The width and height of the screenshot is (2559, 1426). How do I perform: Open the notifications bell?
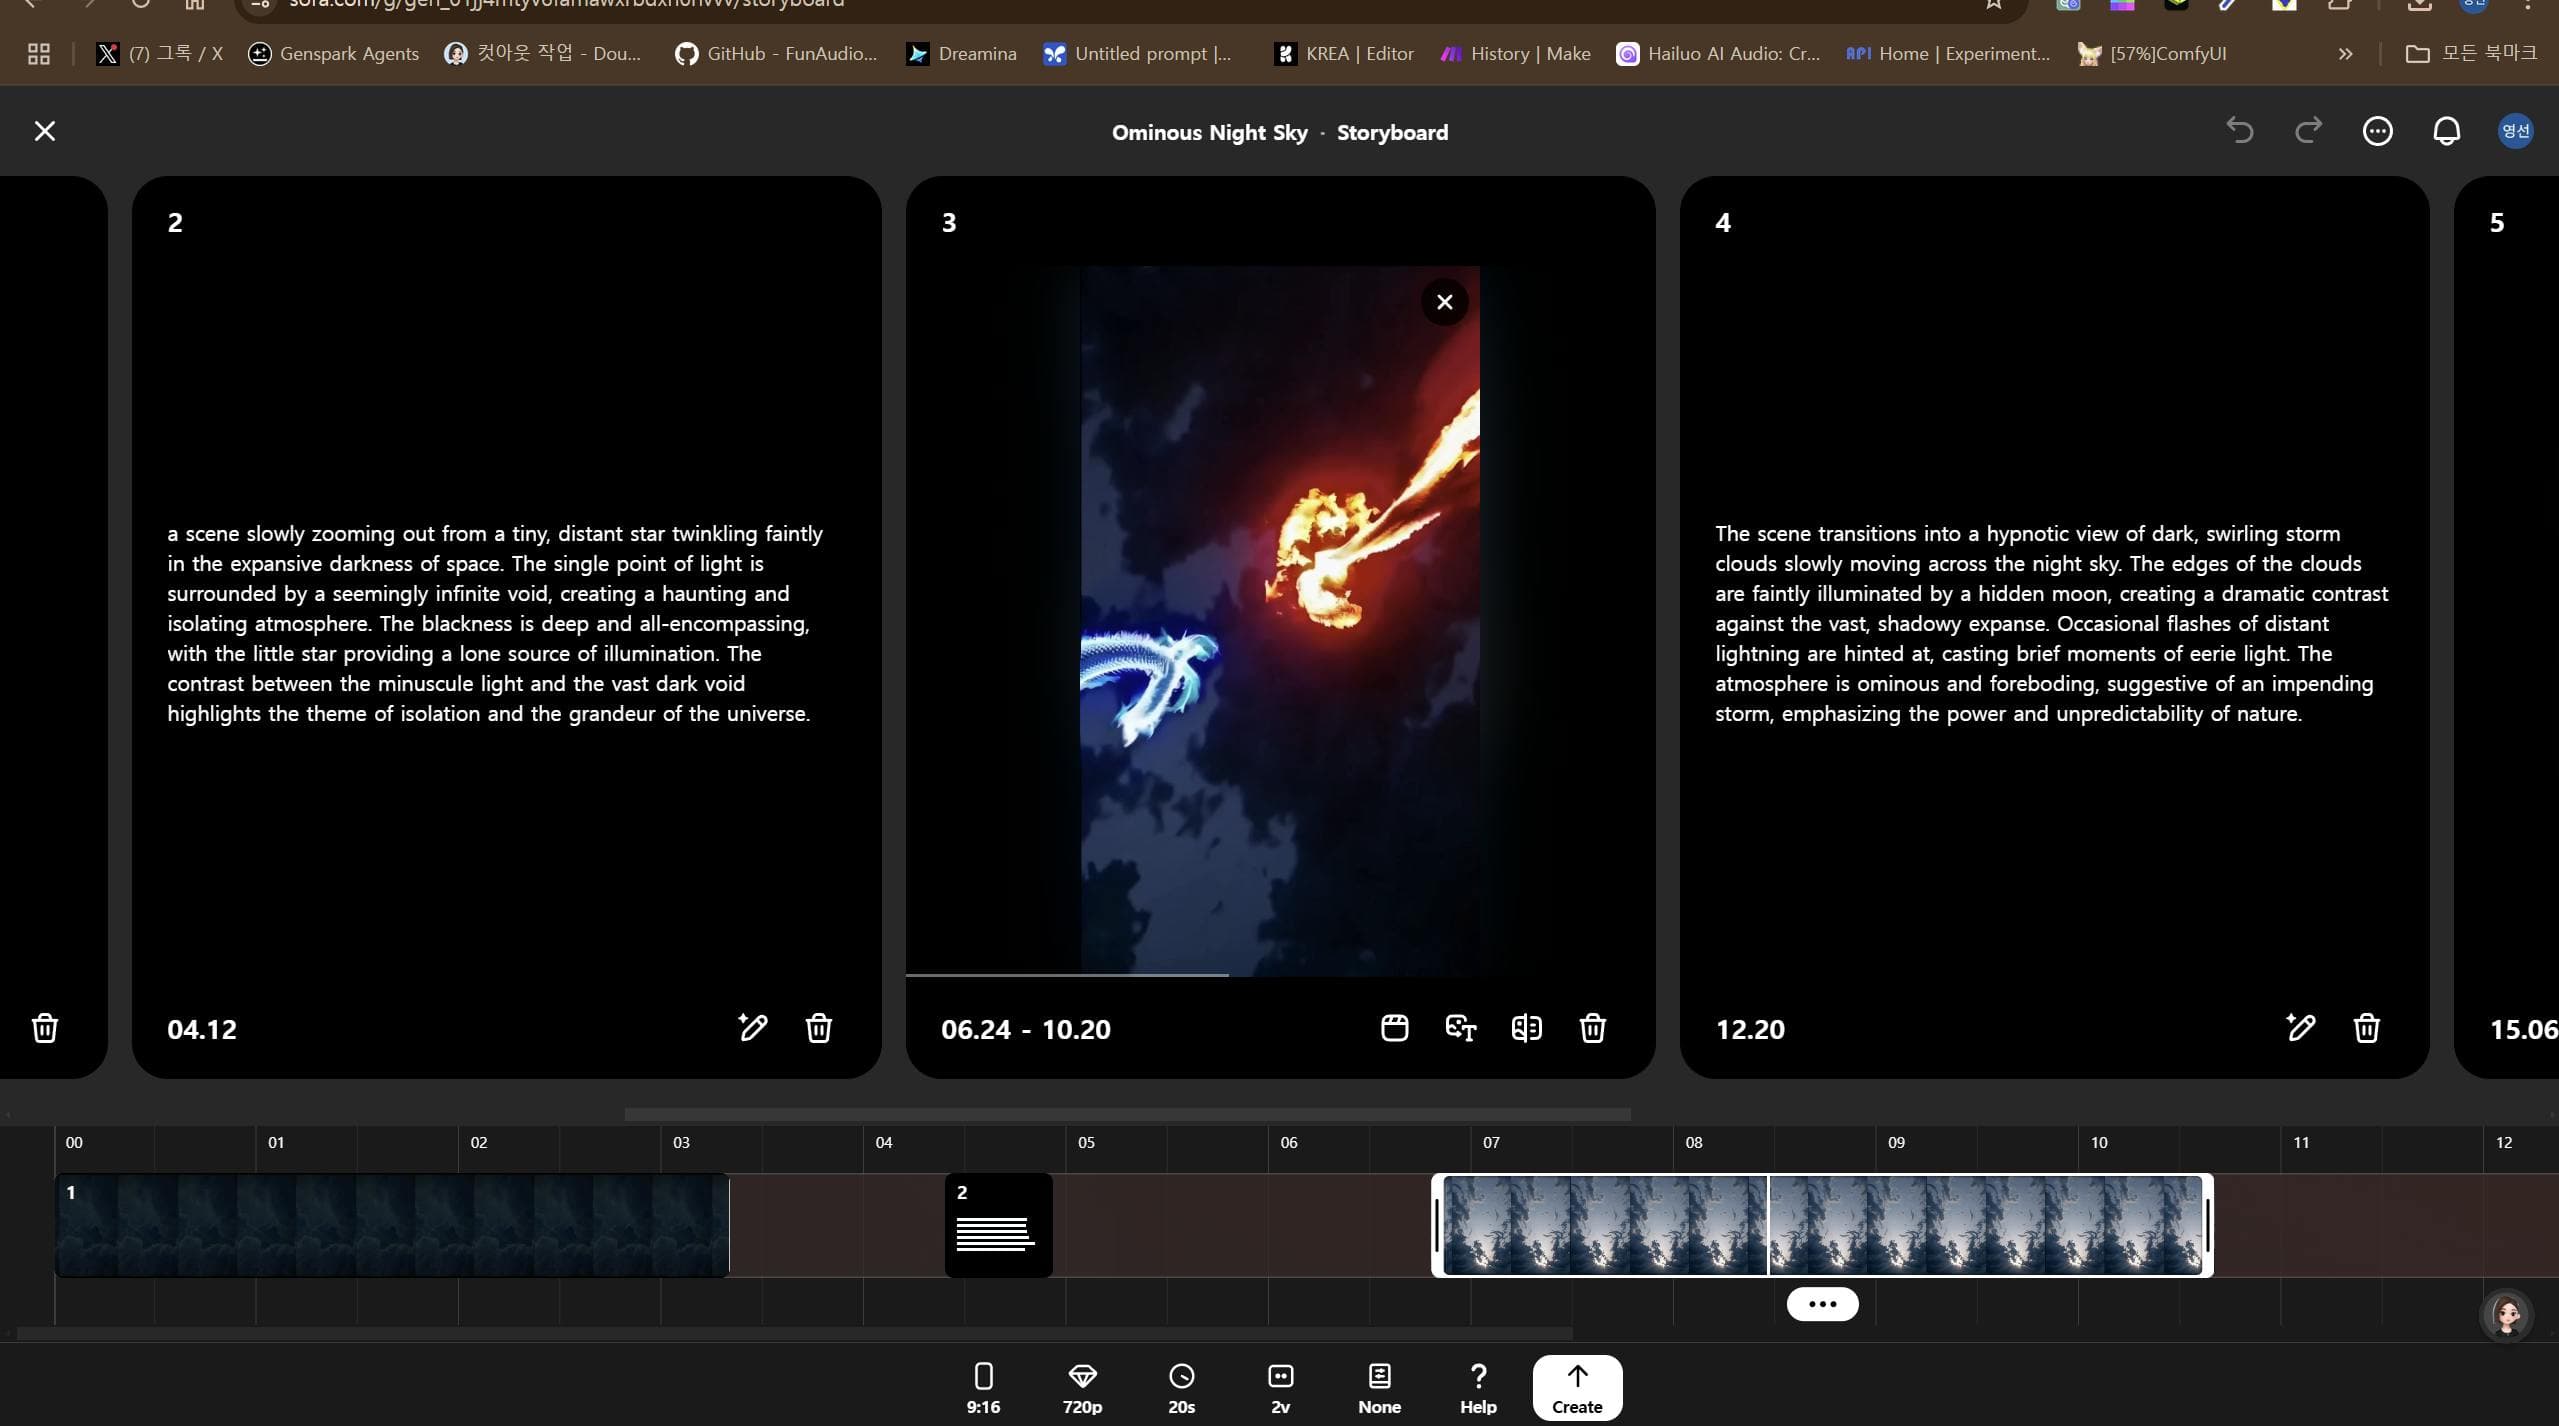click(2446, 131)
